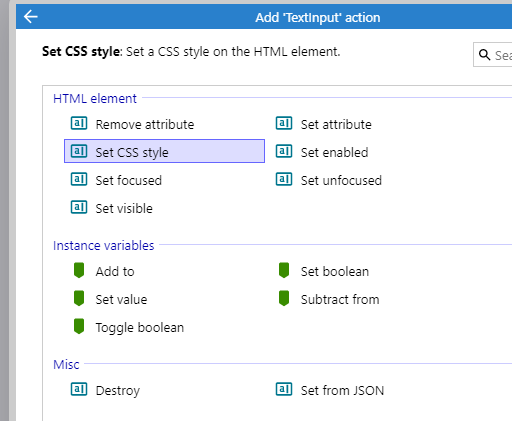Click the Set visible action icon
The width and height of the screenshot is (512, 421).
(79, 207)
